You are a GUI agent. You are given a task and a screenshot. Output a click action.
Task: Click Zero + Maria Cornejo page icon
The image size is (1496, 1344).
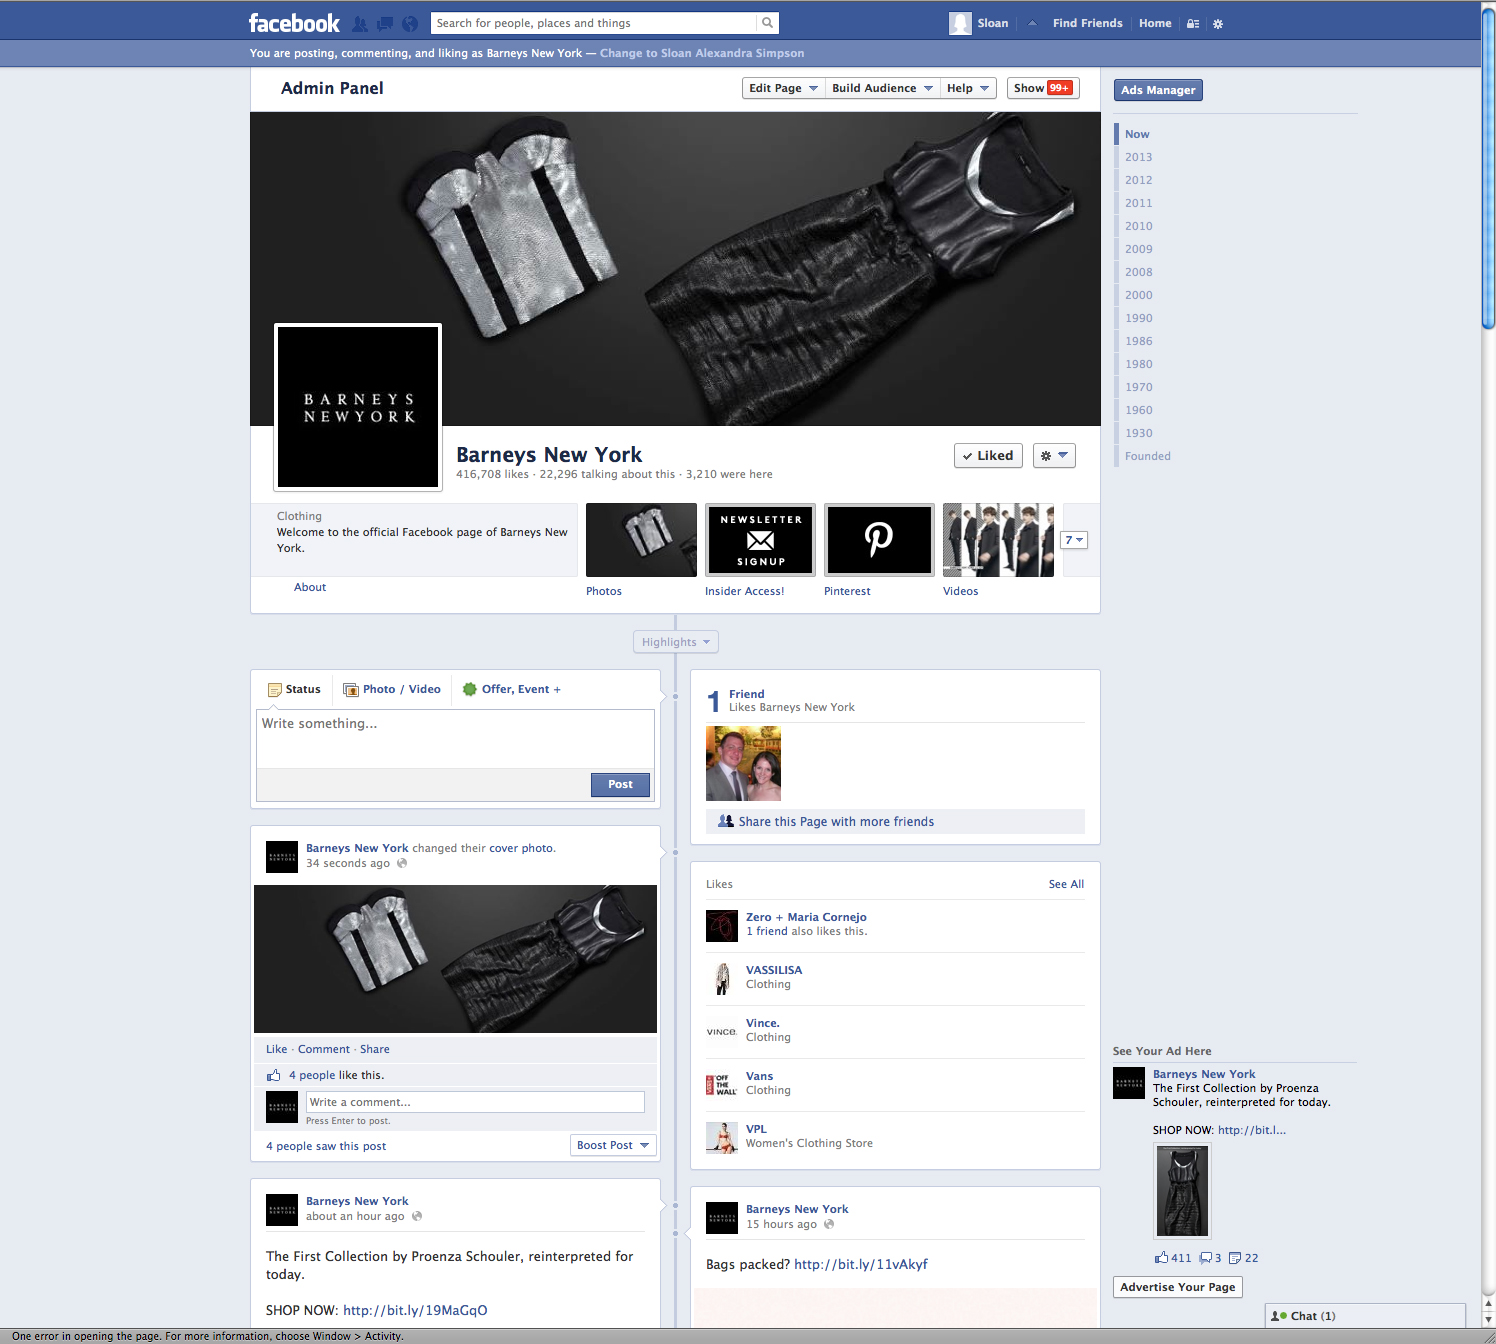click(x=722, y=925)
